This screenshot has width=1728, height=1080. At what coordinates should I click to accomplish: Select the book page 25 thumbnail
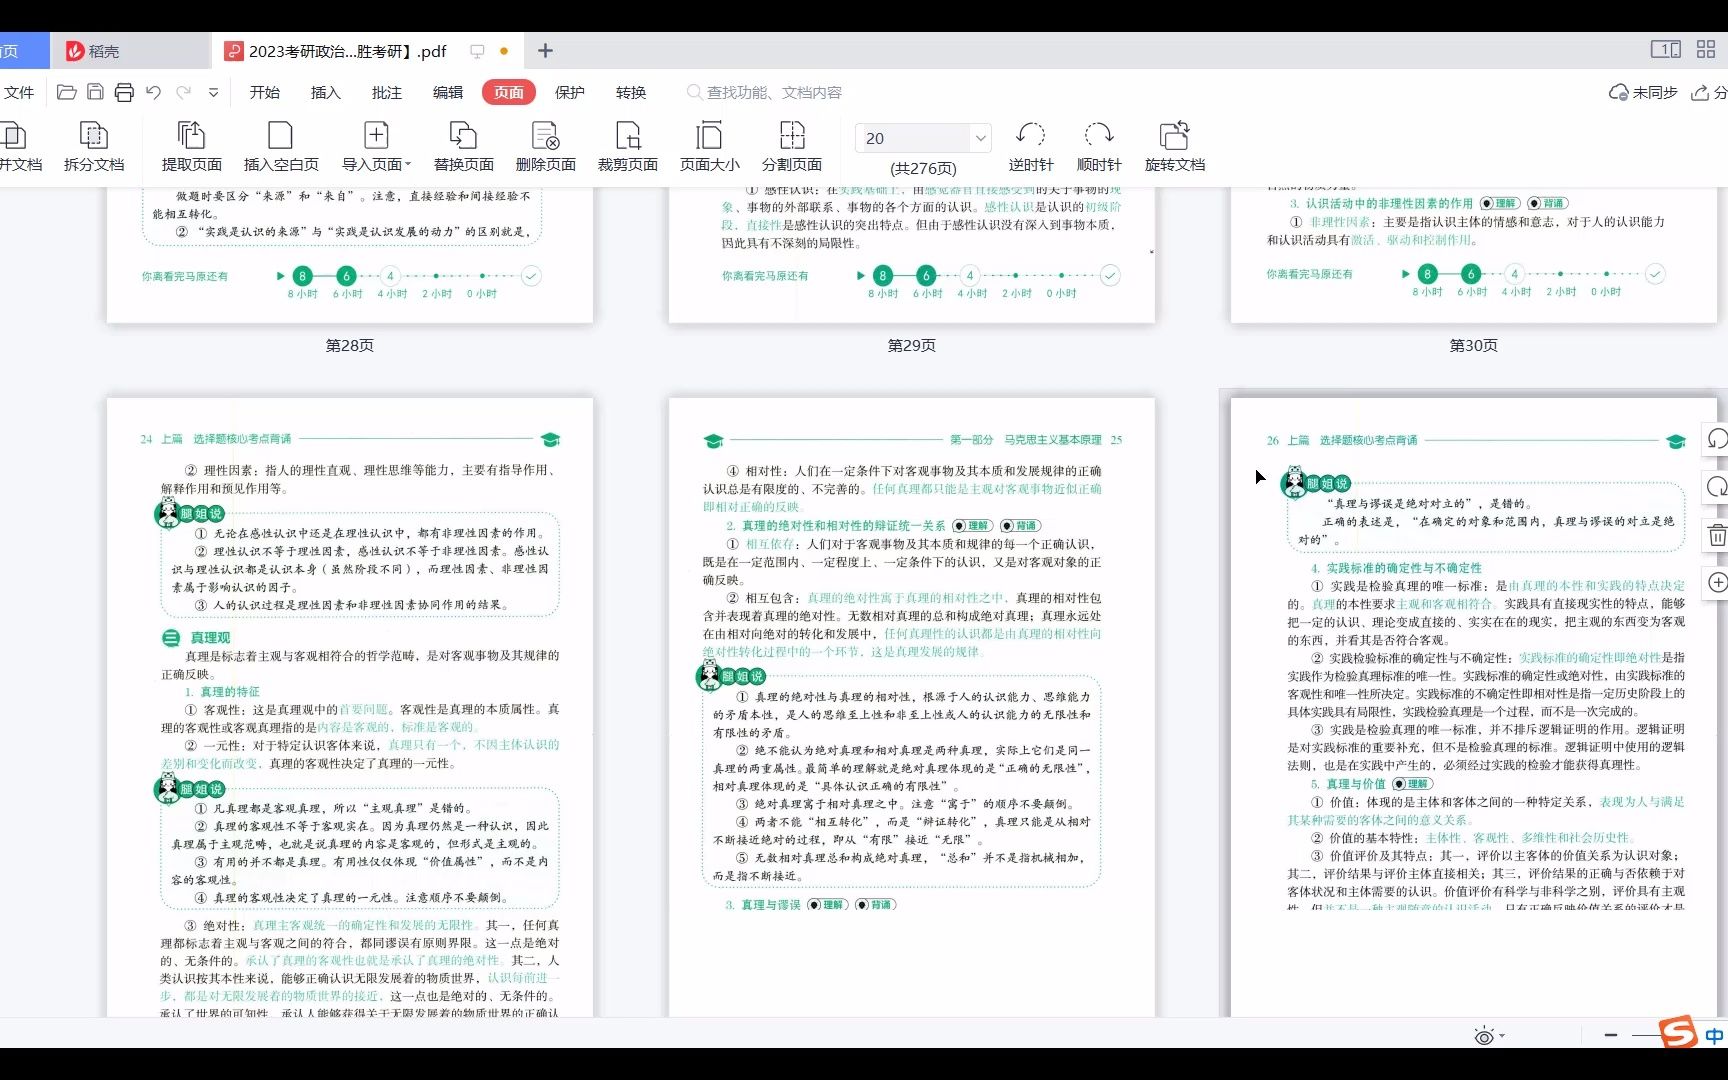click(x=912, y=708)
